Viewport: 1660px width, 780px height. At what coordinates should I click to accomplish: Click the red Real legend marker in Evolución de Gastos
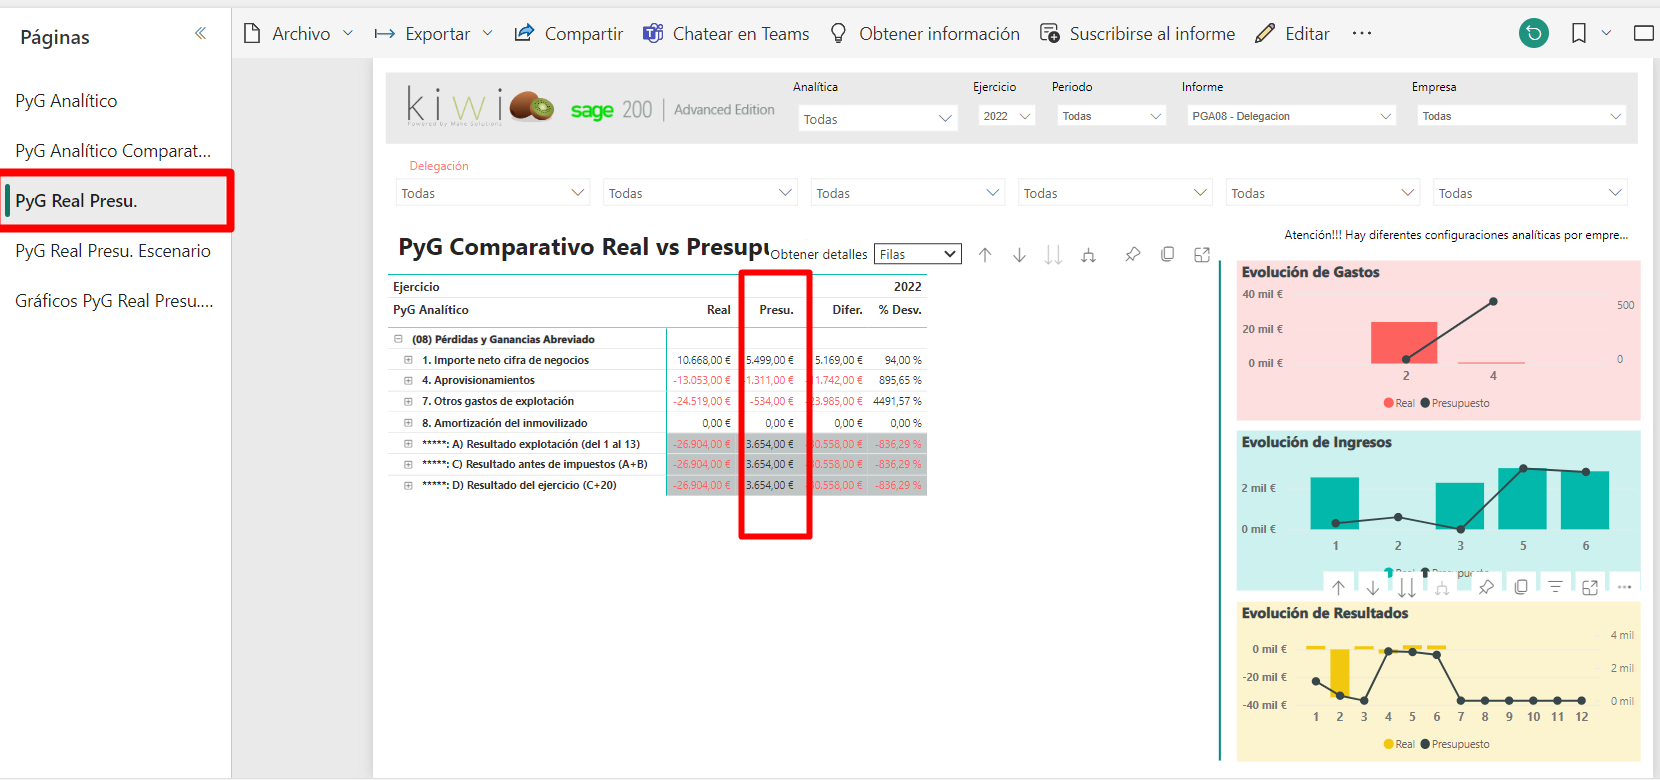(1388, 403)
